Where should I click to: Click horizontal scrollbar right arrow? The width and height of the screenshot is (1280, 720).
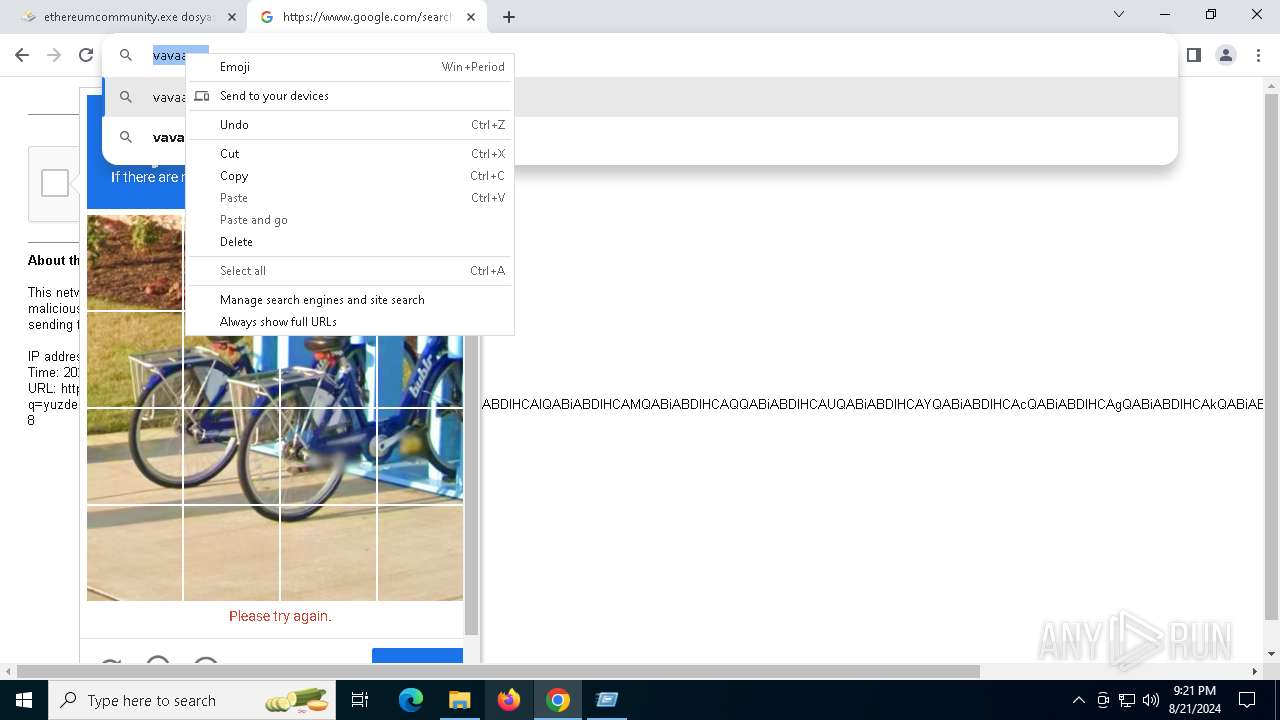(1254, 671)
